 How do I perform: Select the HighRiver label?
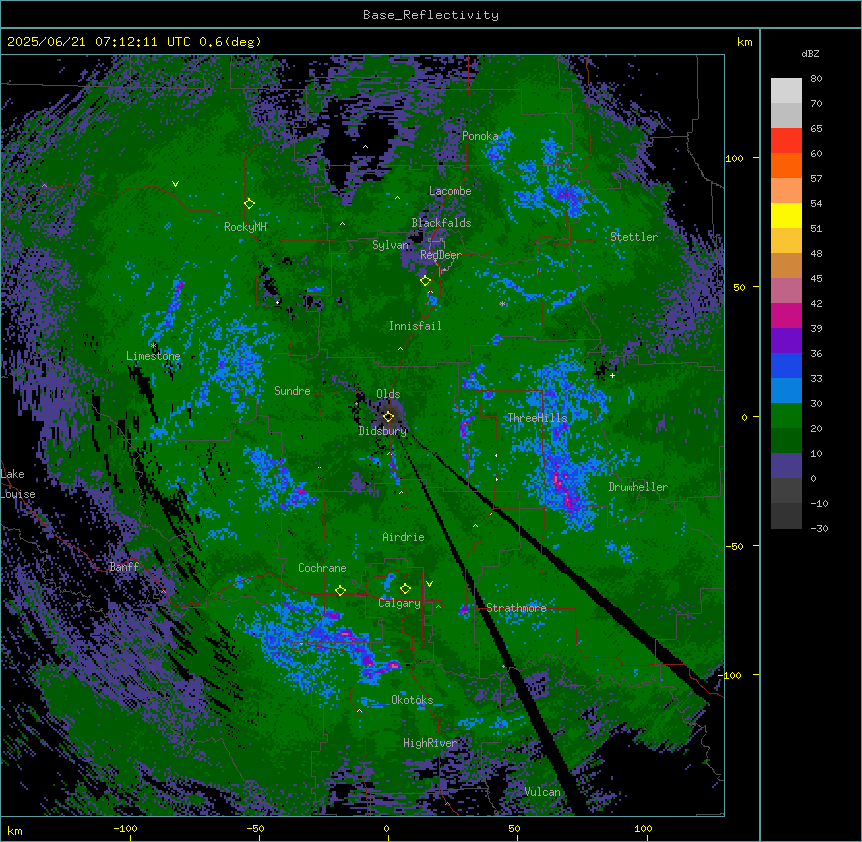[430, 743]
